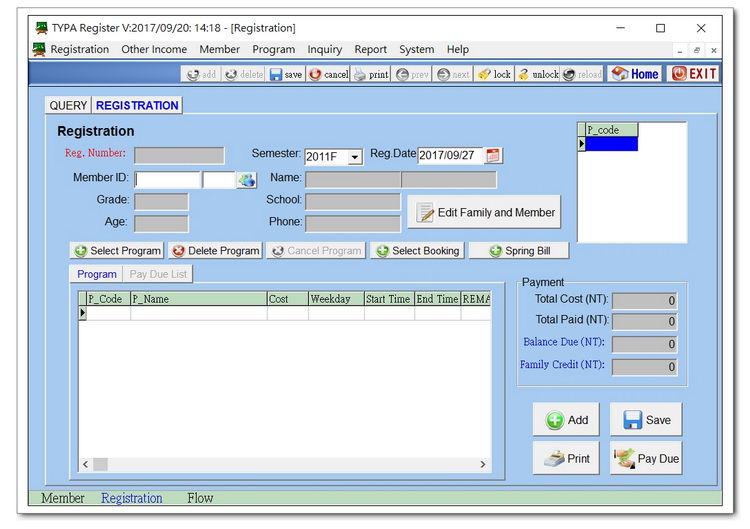
Task: Open the Registration menu
Action: click(79, 49)
